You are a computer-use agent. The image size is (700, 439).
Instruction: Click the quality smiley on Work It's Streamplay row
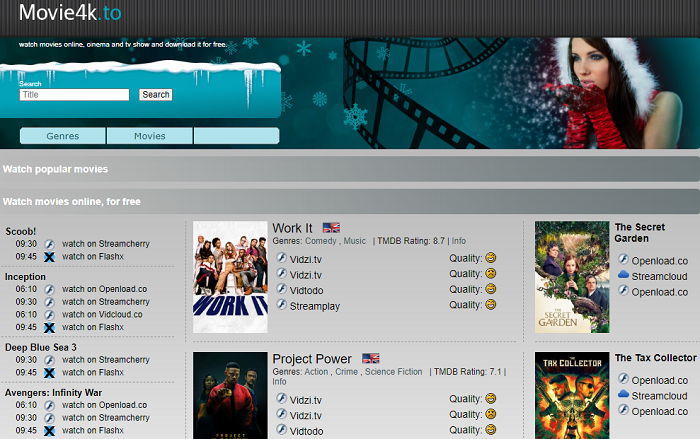[490, 305]
